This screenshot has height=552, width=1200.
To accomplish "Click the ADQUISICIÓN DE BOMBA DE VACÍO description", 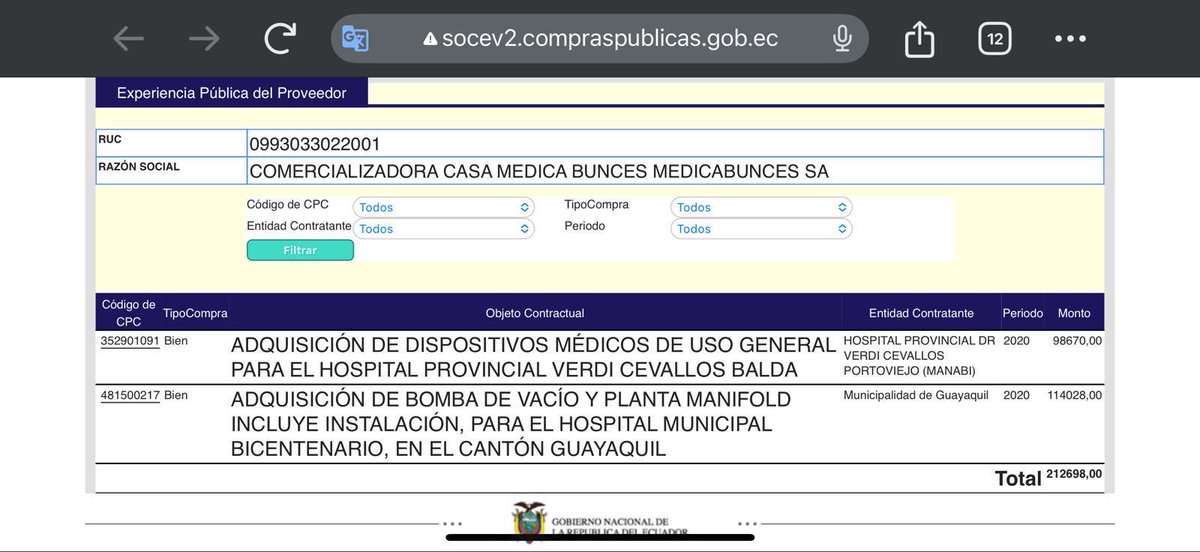I will pyautogui.click(x=511, y=424).
